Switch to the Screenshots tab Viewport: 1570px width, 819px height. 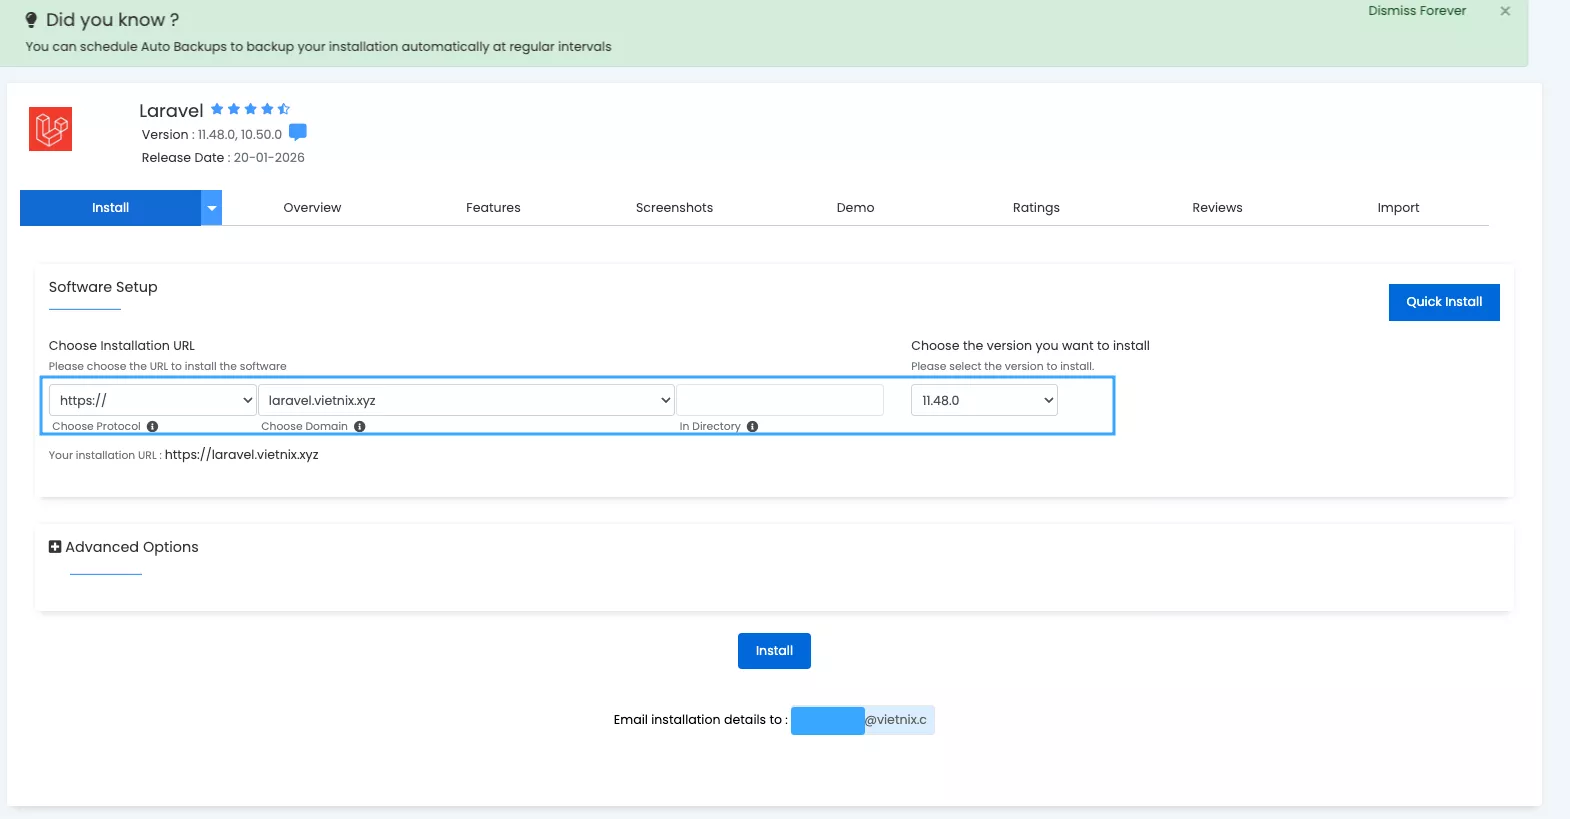[x=674, y=208]
